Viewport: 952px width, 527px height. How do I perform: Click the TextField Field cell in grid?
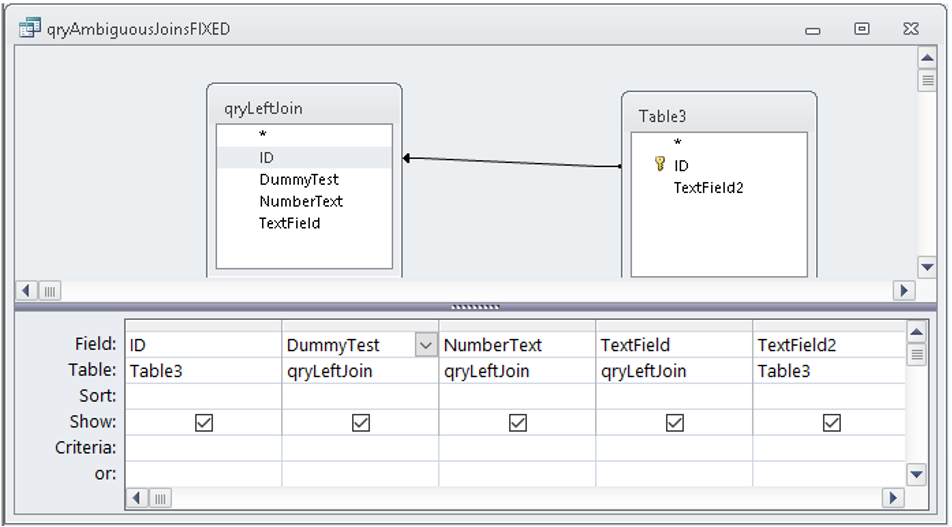click(674, 345)
